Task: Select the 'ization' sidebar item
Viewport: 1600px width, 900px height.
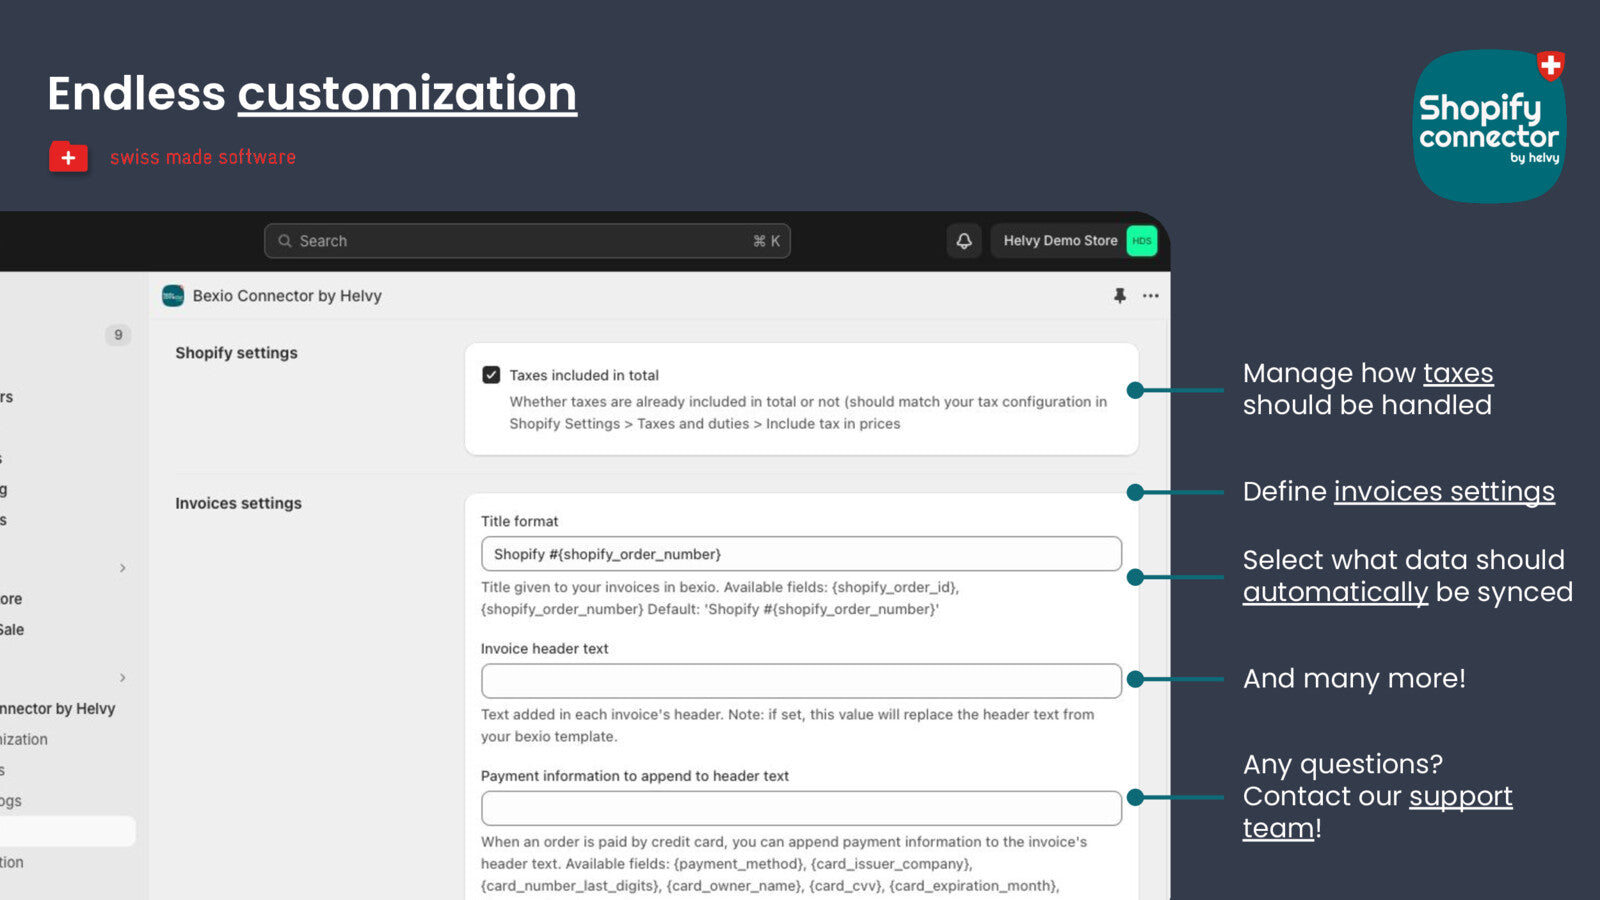Action: pos(24,740)
